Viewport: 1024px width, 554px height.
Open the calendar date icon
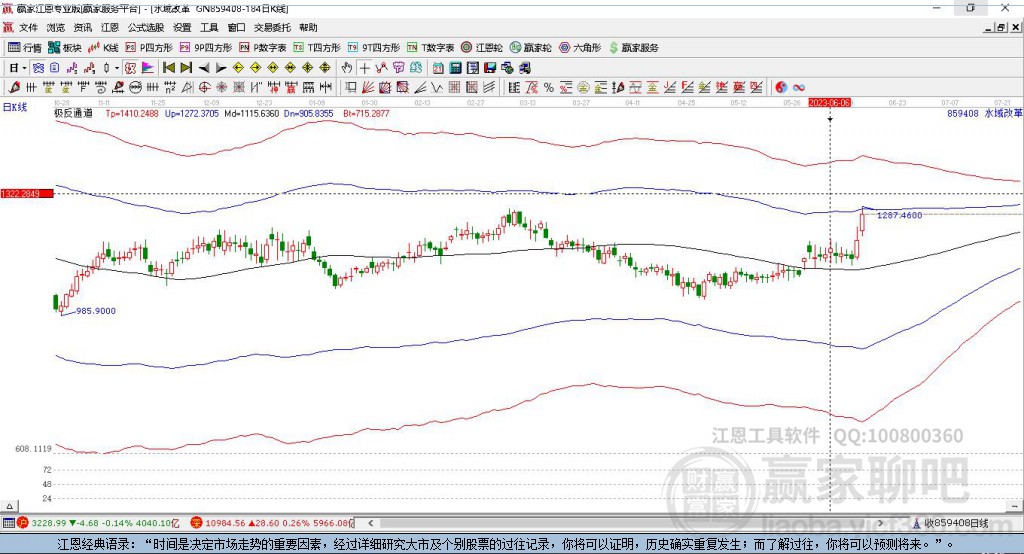pyautogui.click(x=438, y=68)
